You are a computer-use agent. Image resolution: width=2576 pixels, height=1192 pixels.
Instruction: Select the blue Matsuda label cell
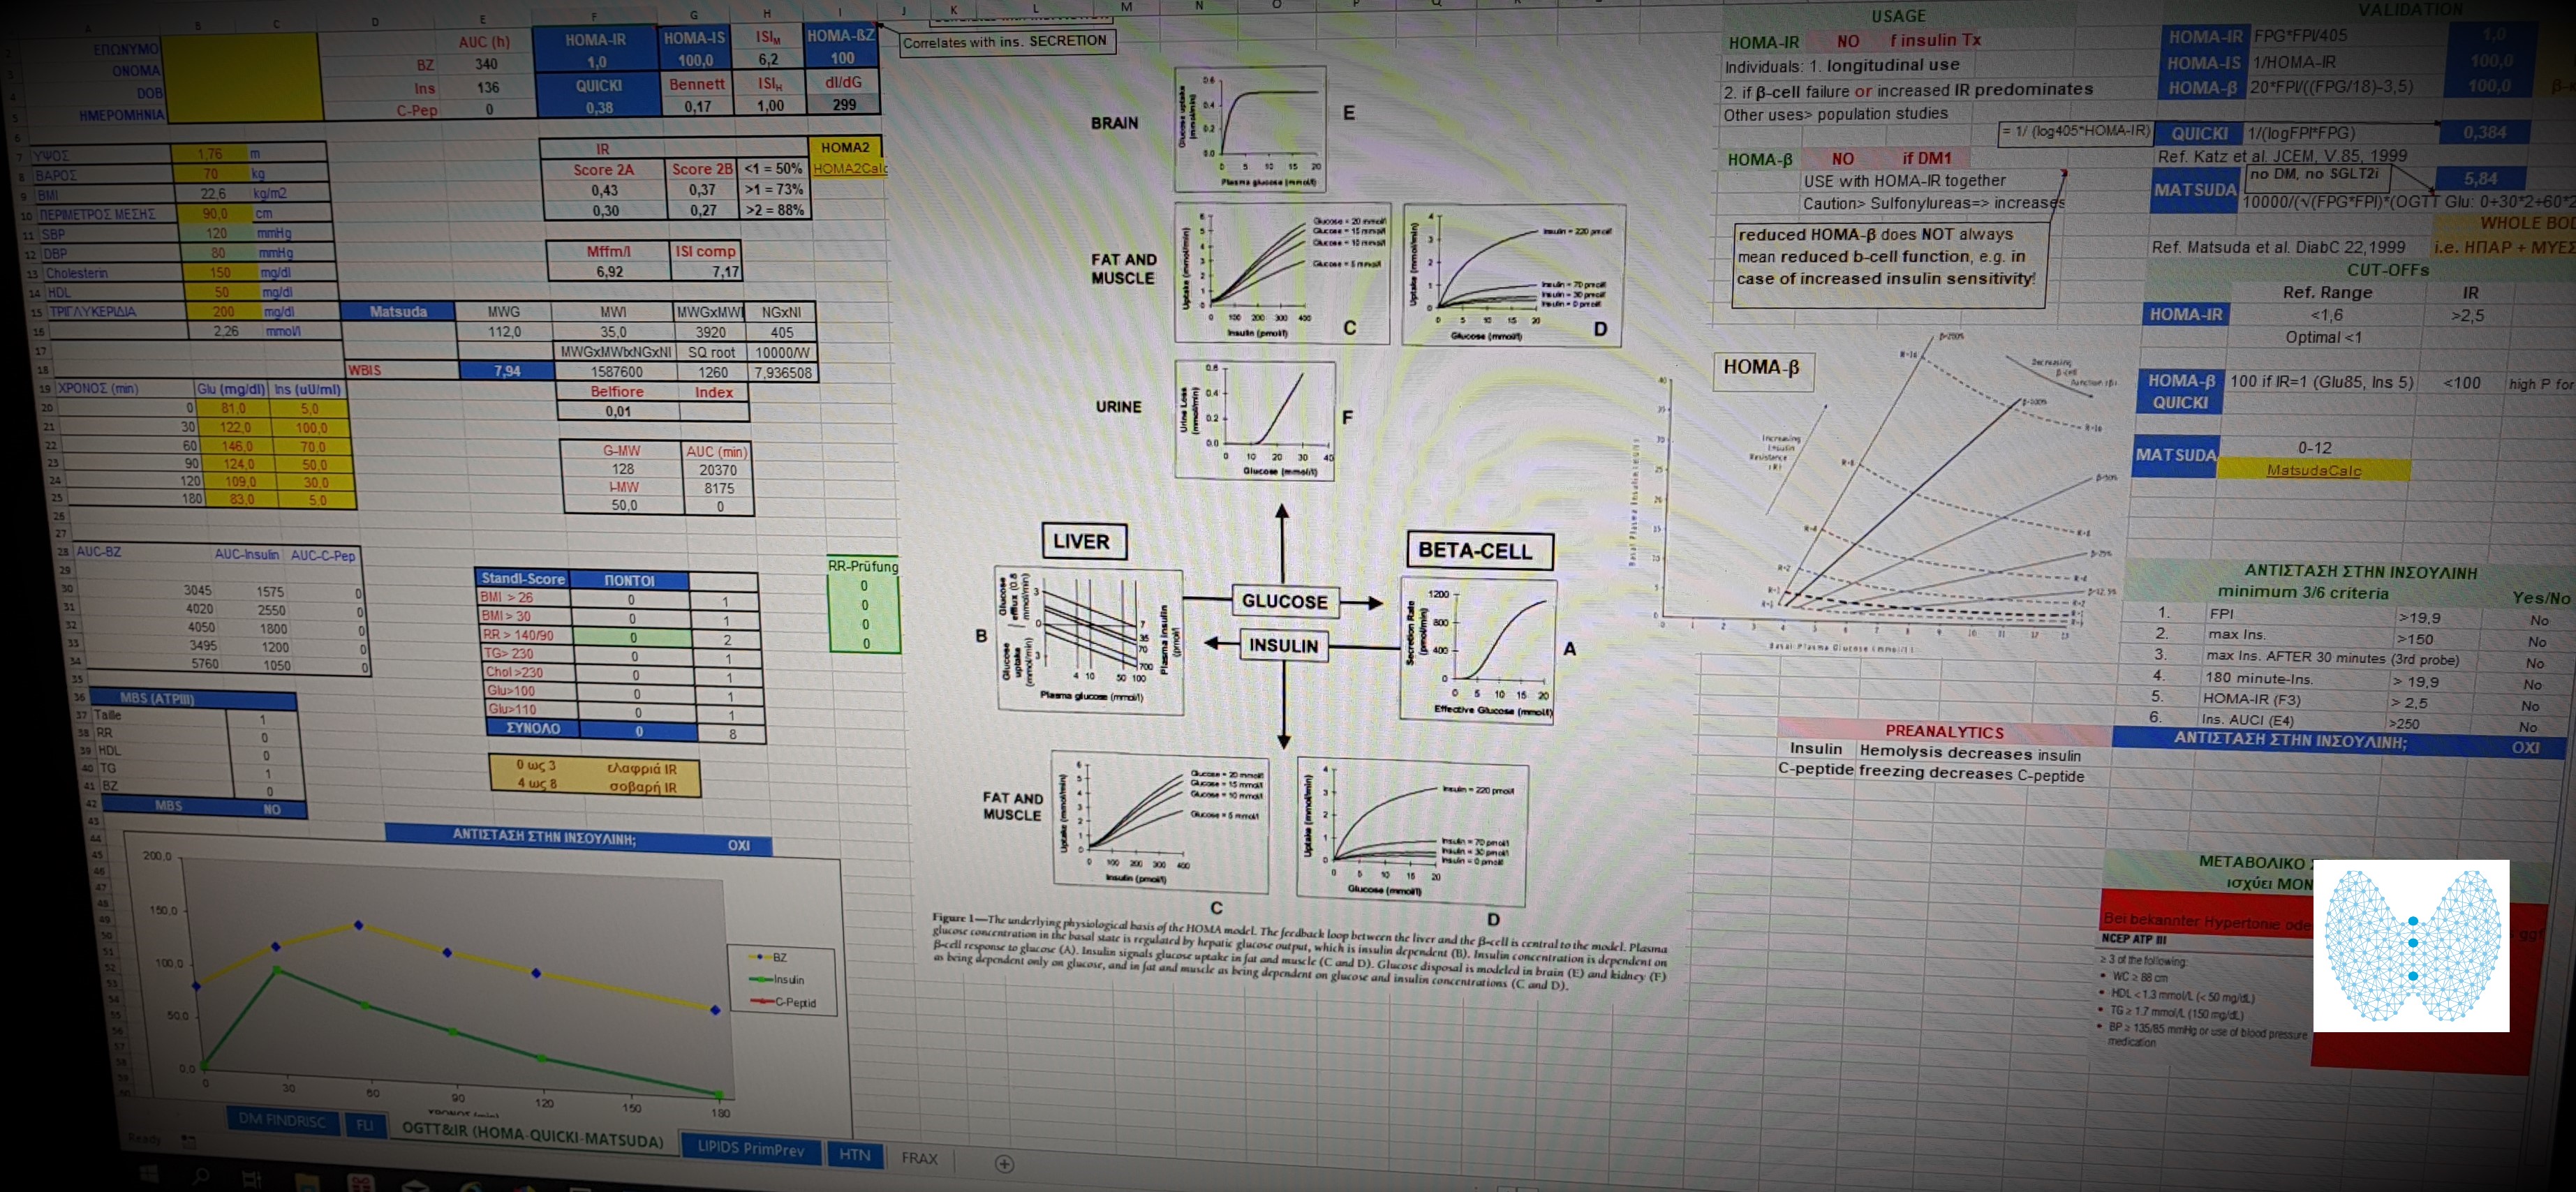click(398, 312)
